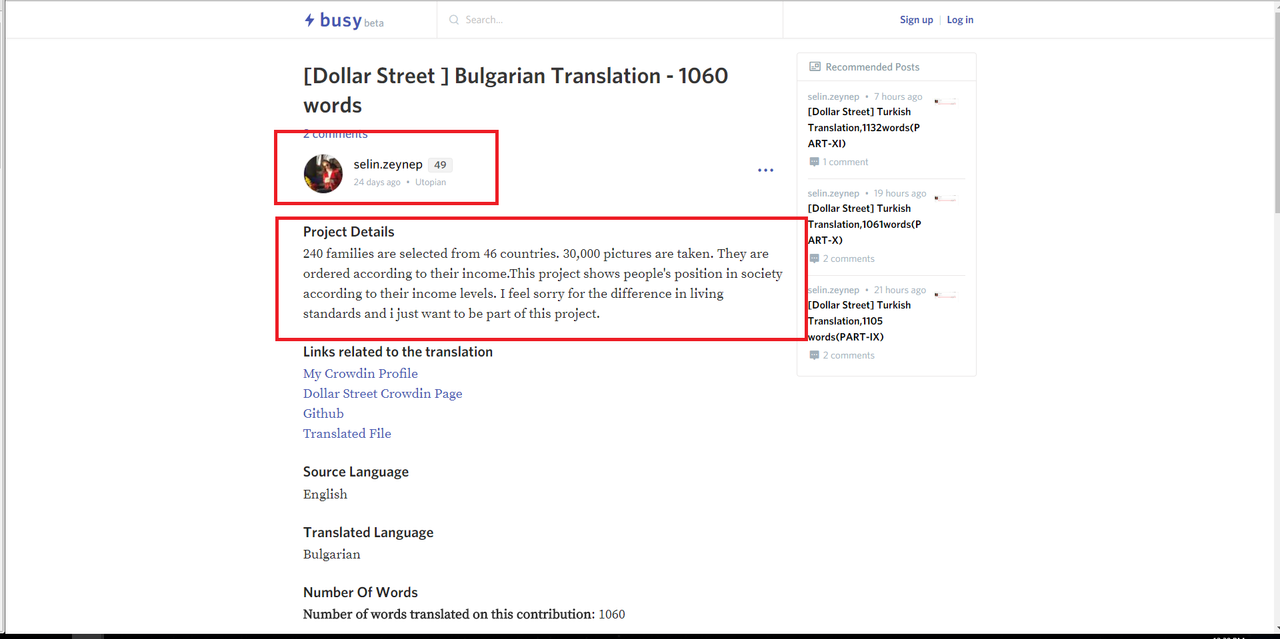This screenshot has width=1280, height=639.
Task: Click the Bulgarian language value
Action: click(x=332, y=555)
